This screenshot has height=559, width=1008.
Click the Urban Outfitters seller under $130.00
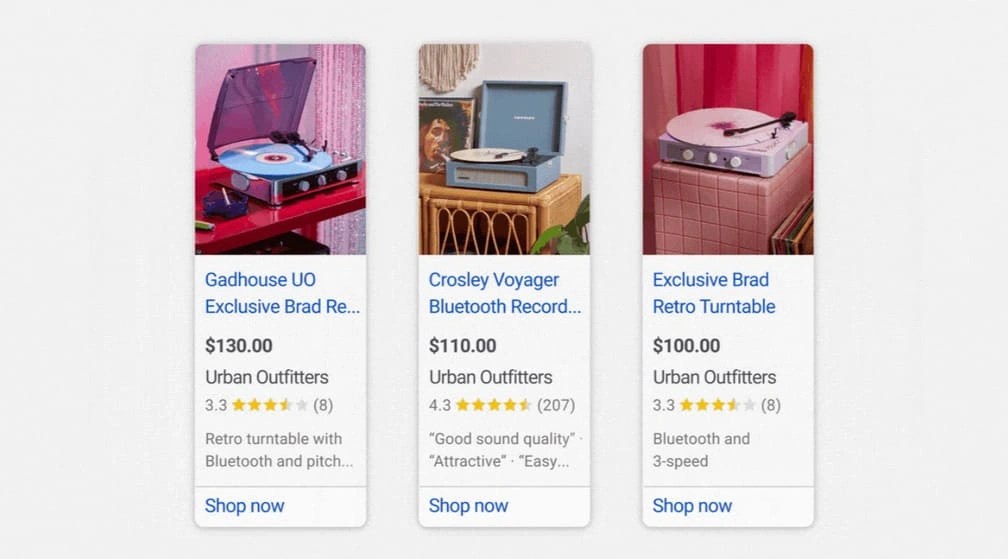(266, 377)
